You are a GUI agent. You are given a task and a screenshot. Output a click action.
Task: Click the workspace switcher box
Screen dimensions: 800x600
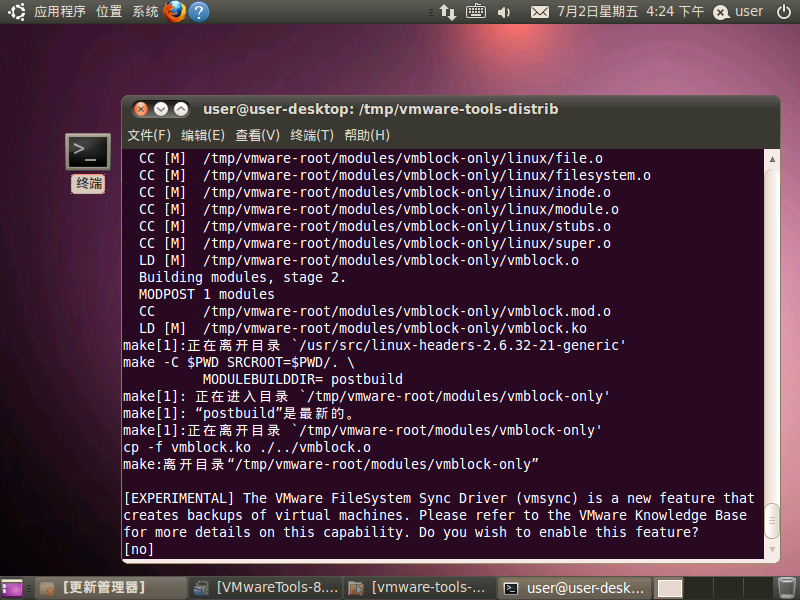(670, 588)
